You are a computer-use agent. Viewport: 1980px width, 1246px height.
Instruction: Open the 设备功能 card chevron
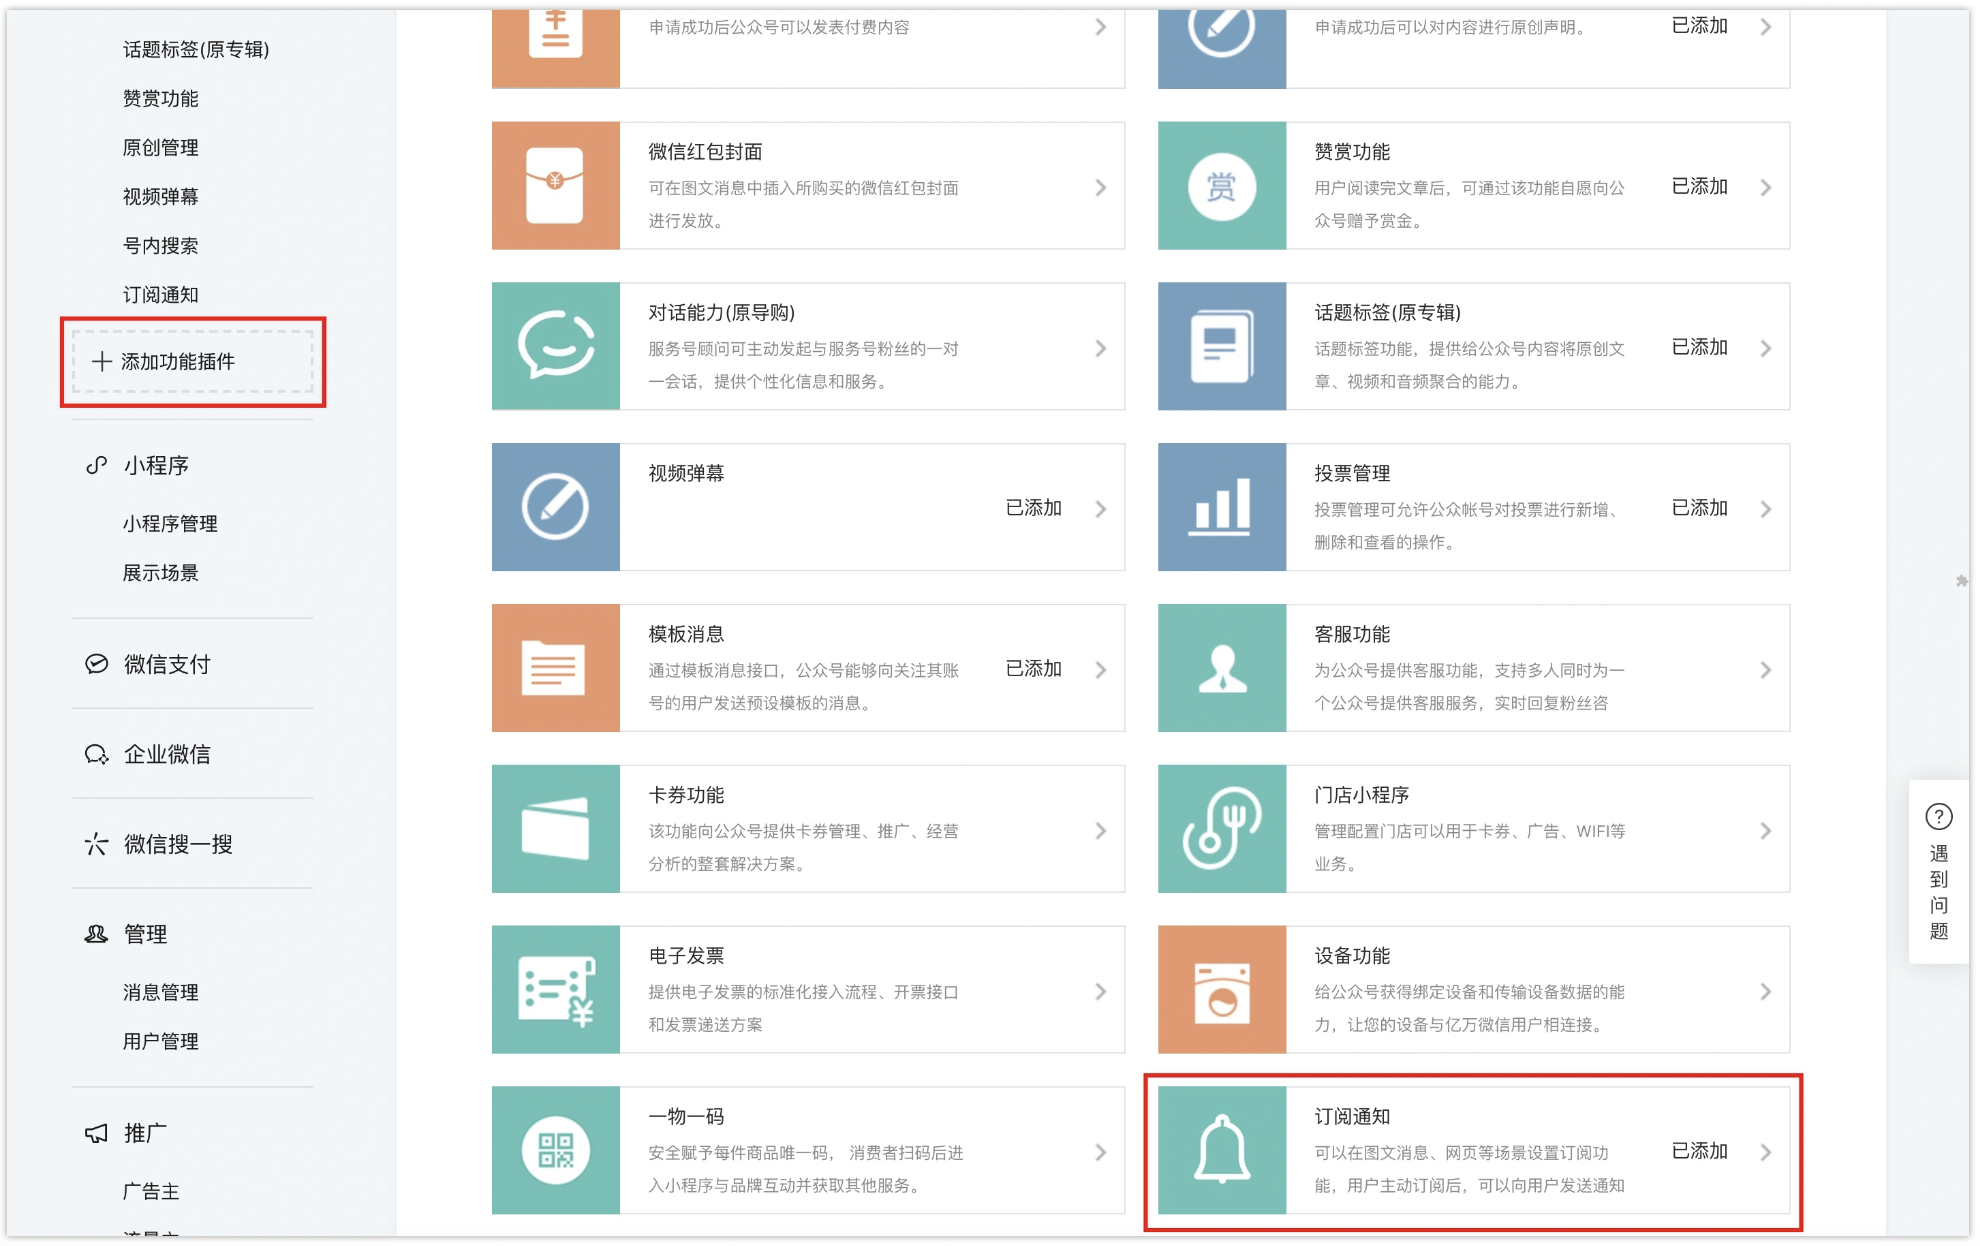tap(1766, 991)
